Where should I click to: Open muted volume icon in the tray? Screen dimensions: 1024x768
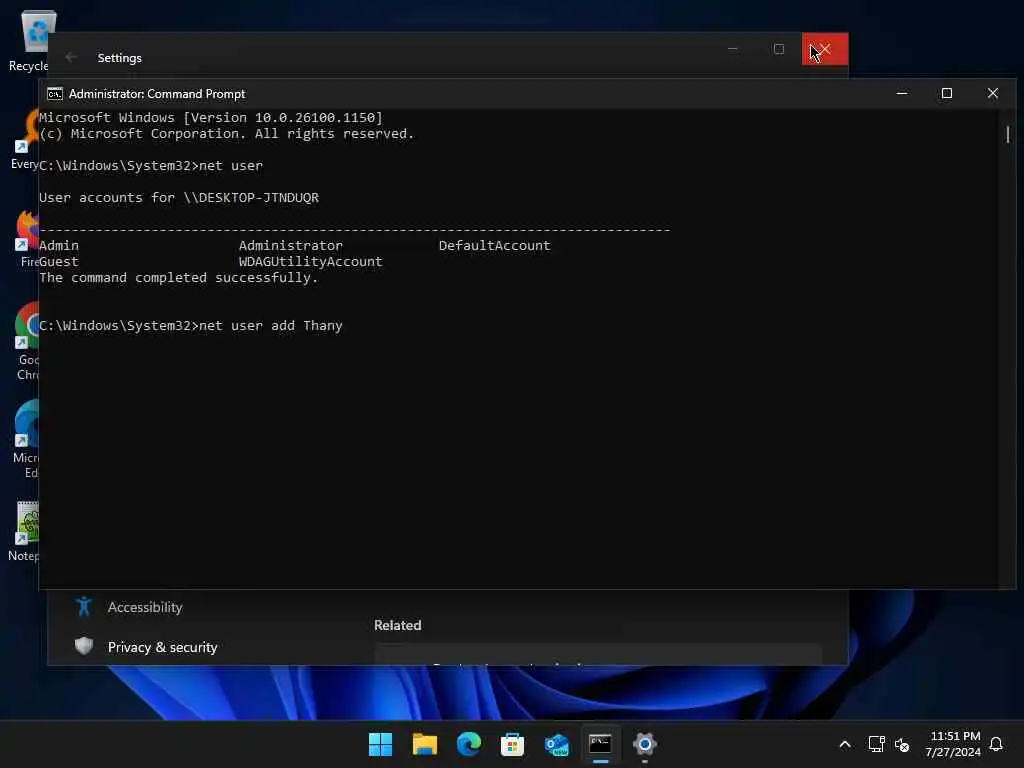click(902, 744)
